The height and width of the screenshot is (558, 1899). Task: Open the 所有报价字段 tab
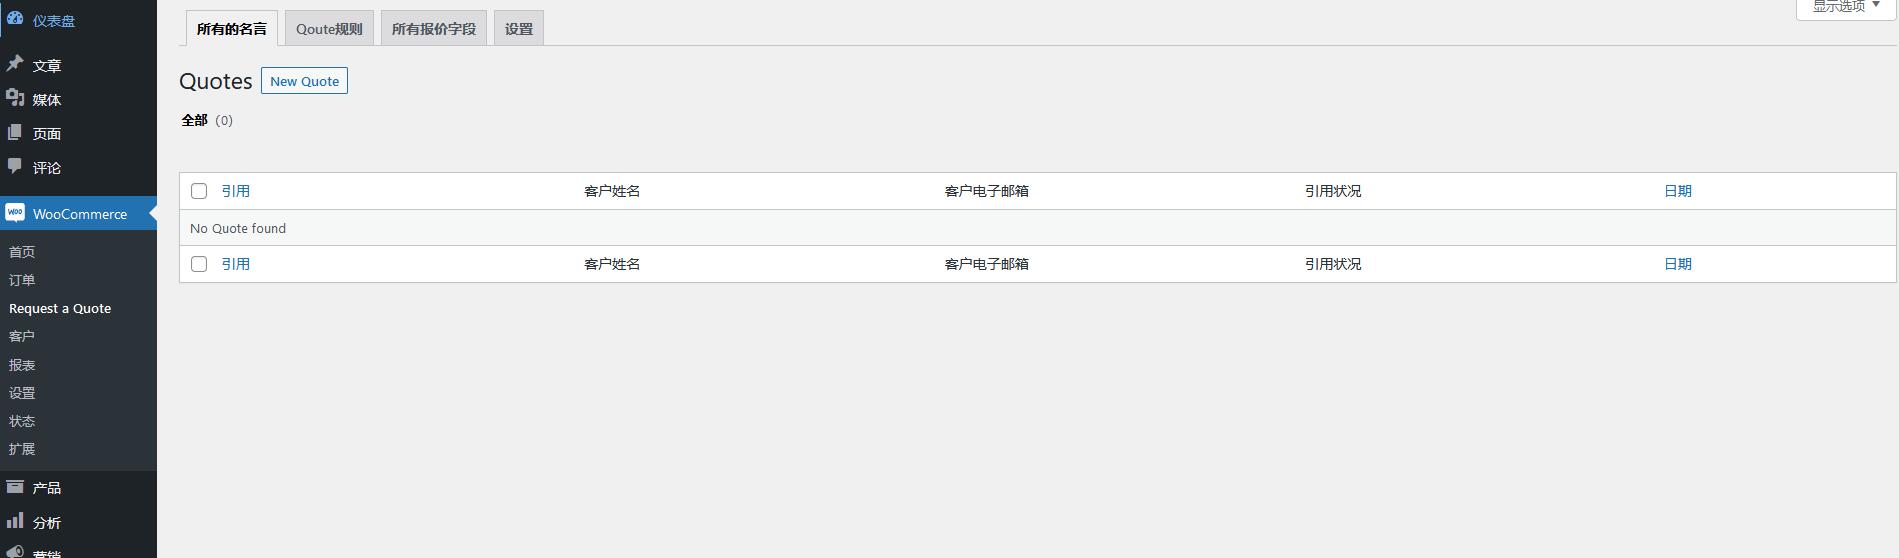pyautogui.click(x=434, y=29)
